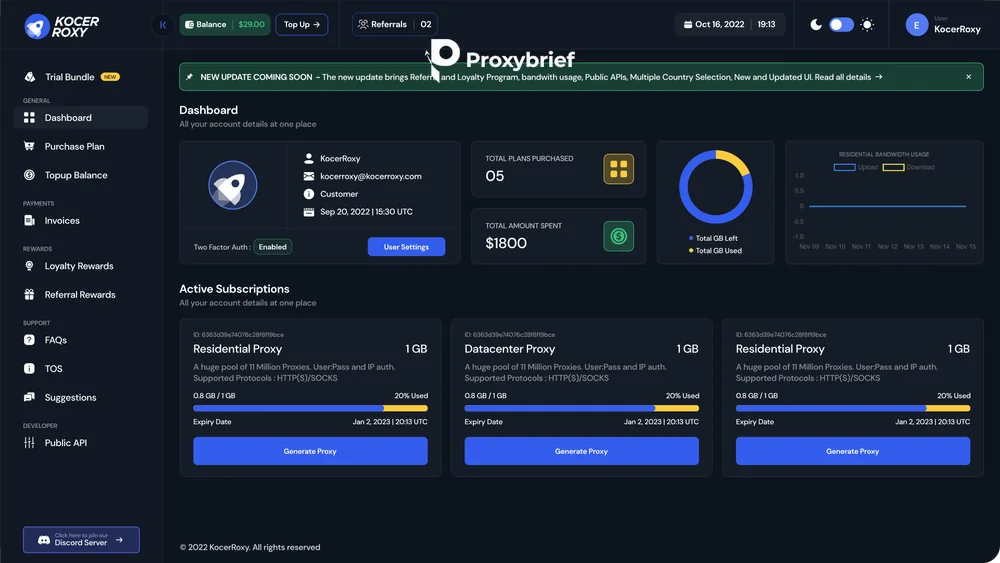Click the 05 total plans purchased value
Viewport: 1000px width, 563px height.
tap(494, 176)
